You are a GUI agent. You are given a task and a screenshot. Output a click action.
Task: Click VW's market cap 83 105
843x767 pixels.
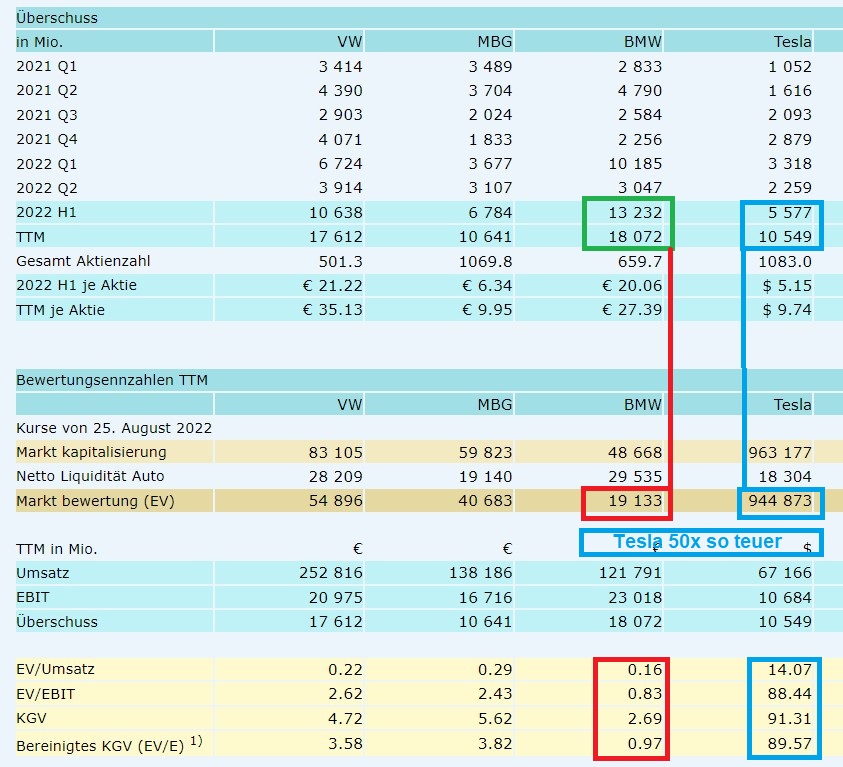coord(335,453)
